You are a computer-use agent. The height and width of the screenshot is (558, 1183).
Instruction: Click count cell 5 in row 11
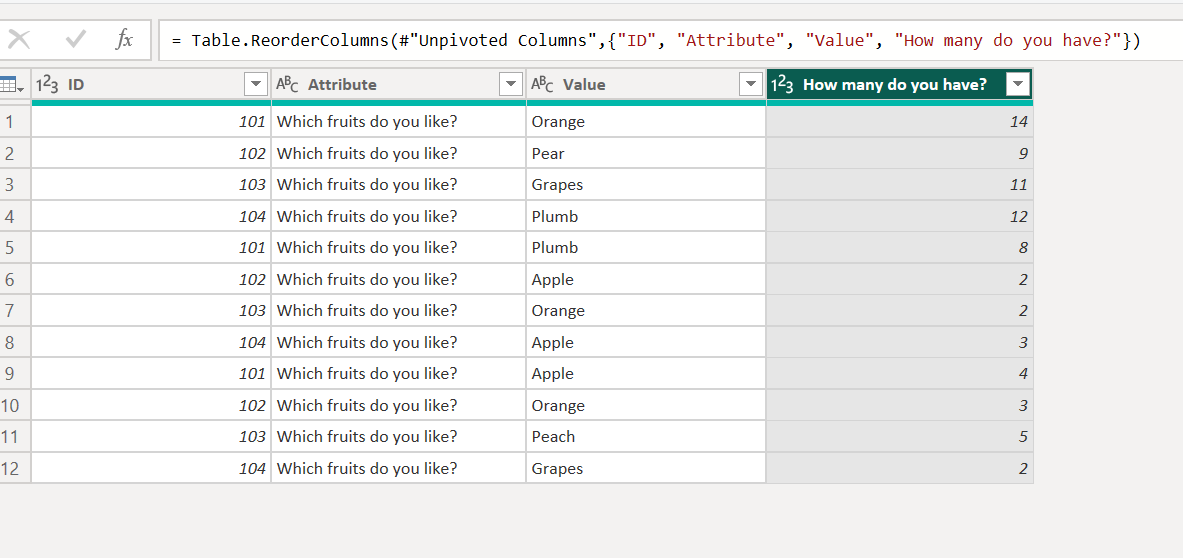point(899,437)
